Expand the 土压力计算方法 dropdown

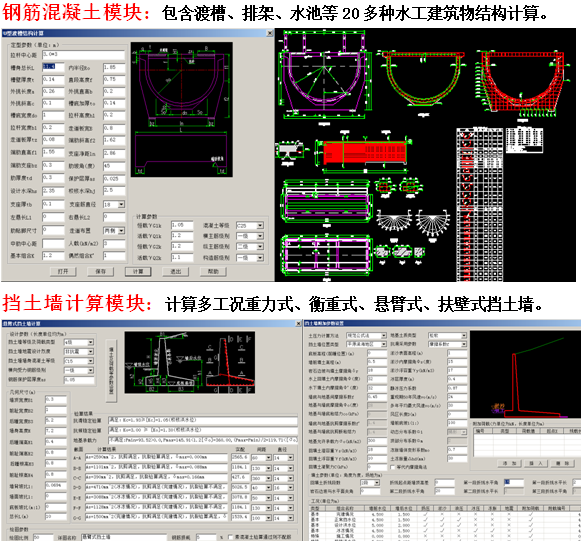[x=384, y=335]
